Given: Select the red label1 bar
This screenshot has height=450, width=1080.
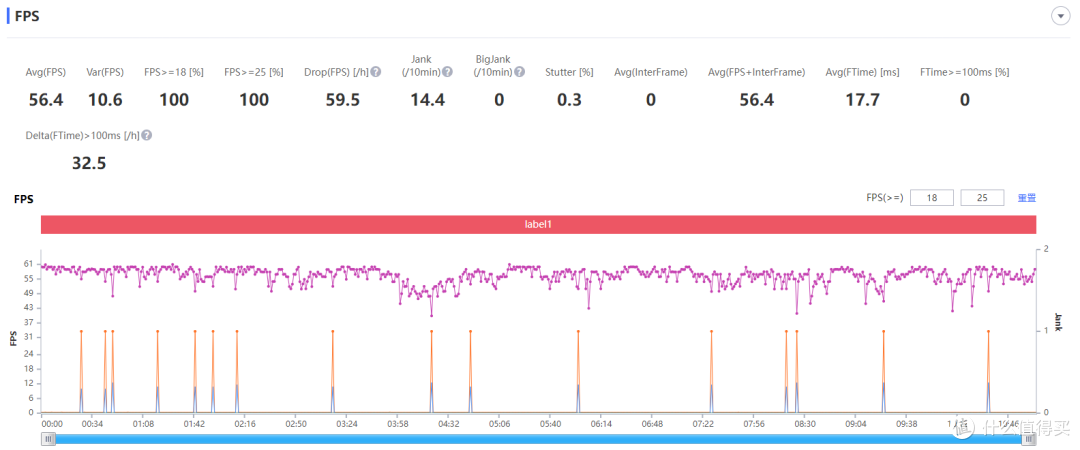Looking at the screenshot, I should point(538,225).
